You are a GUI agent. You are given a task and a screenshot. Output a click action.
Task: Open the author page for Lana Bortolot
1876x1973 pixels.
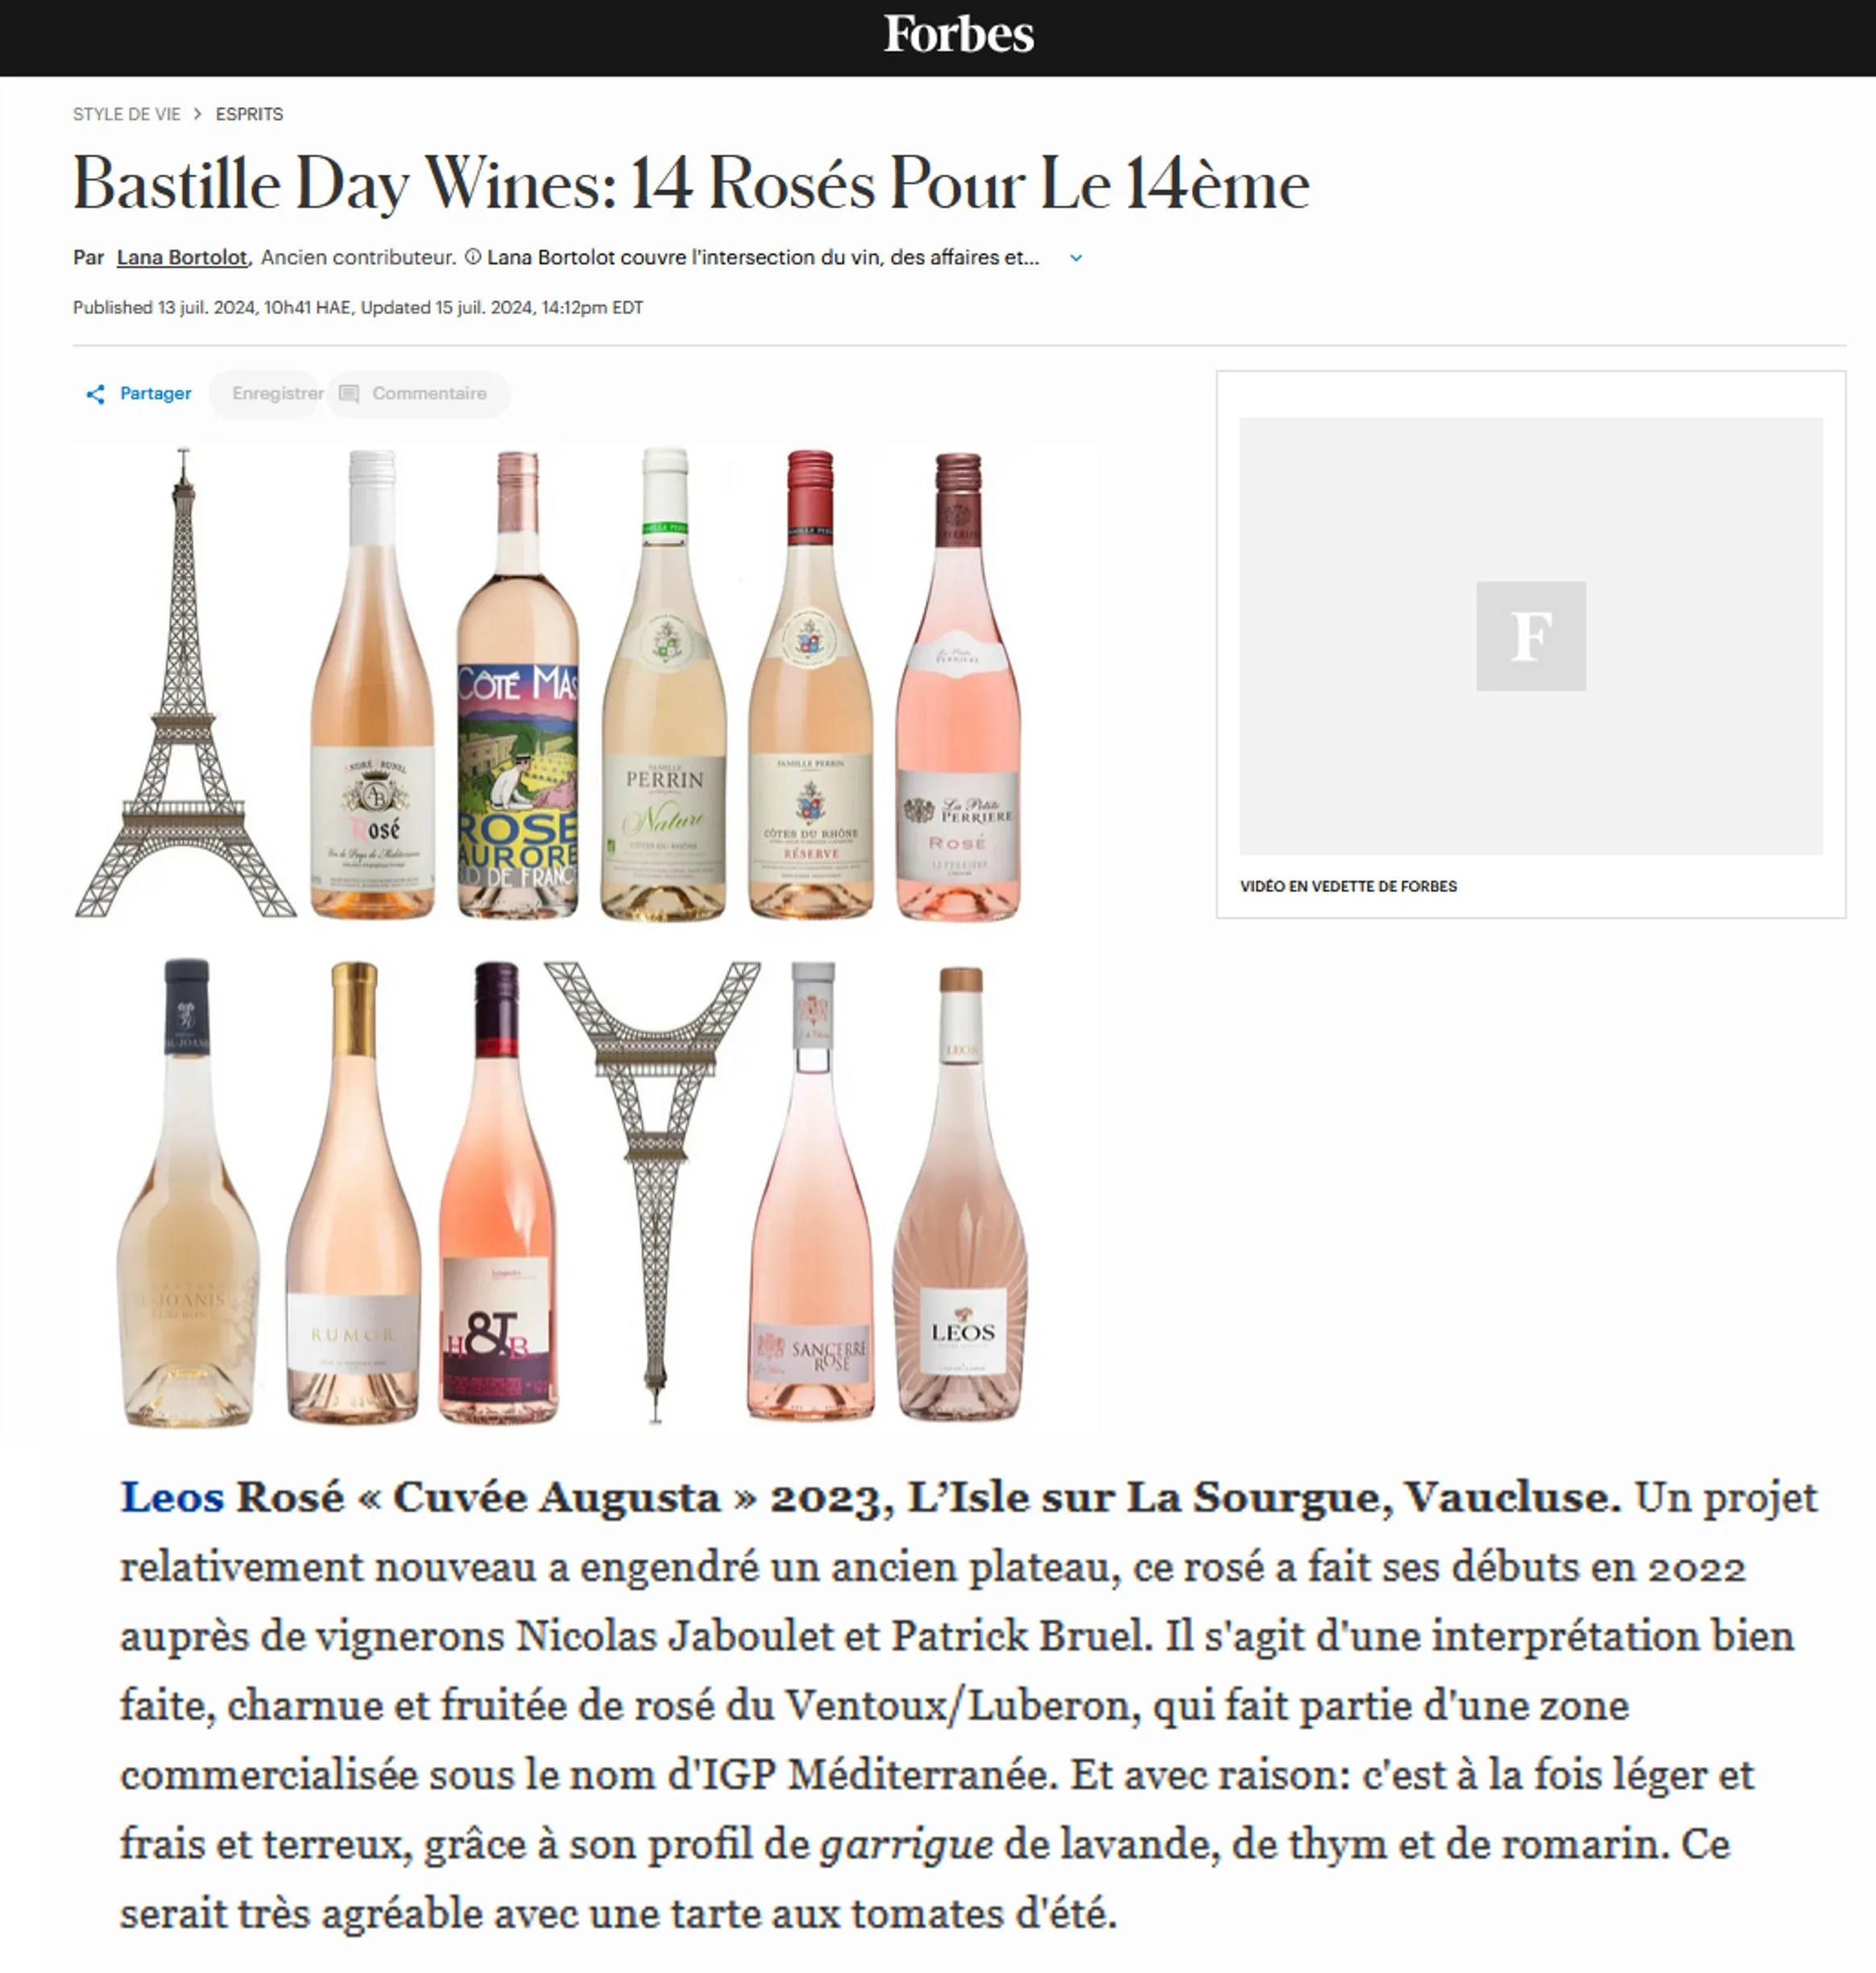point(182,257)
